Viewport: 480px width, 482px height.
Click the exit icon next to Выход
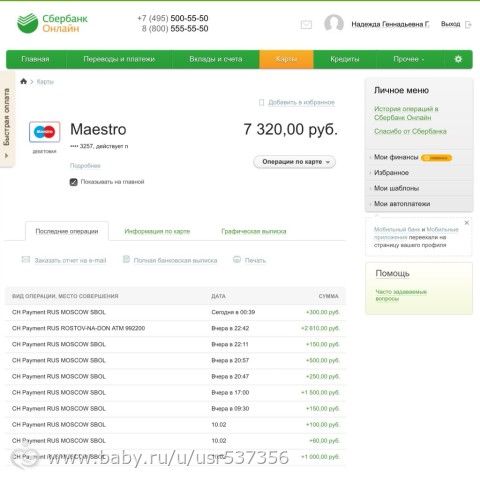pos(468,24)
